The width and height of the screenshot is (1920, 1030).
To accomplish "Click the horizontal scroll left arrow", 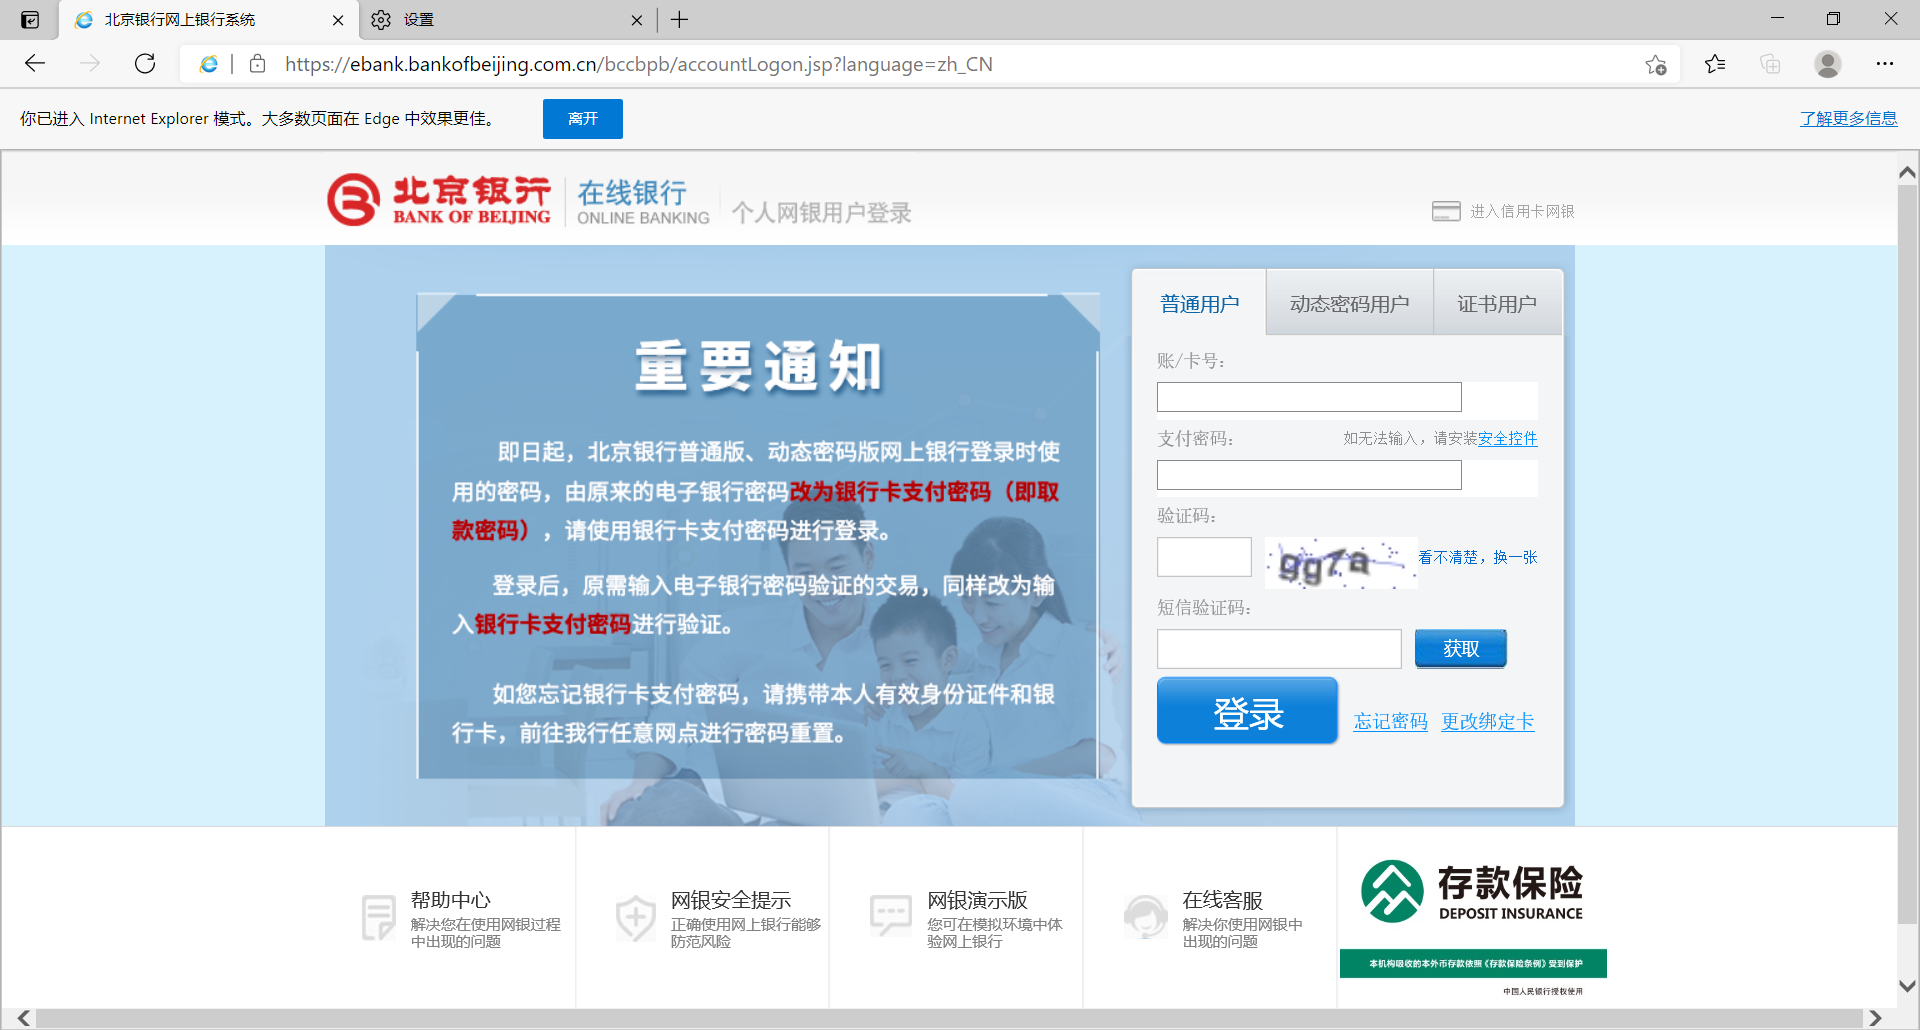I will tap(23, 1018).
